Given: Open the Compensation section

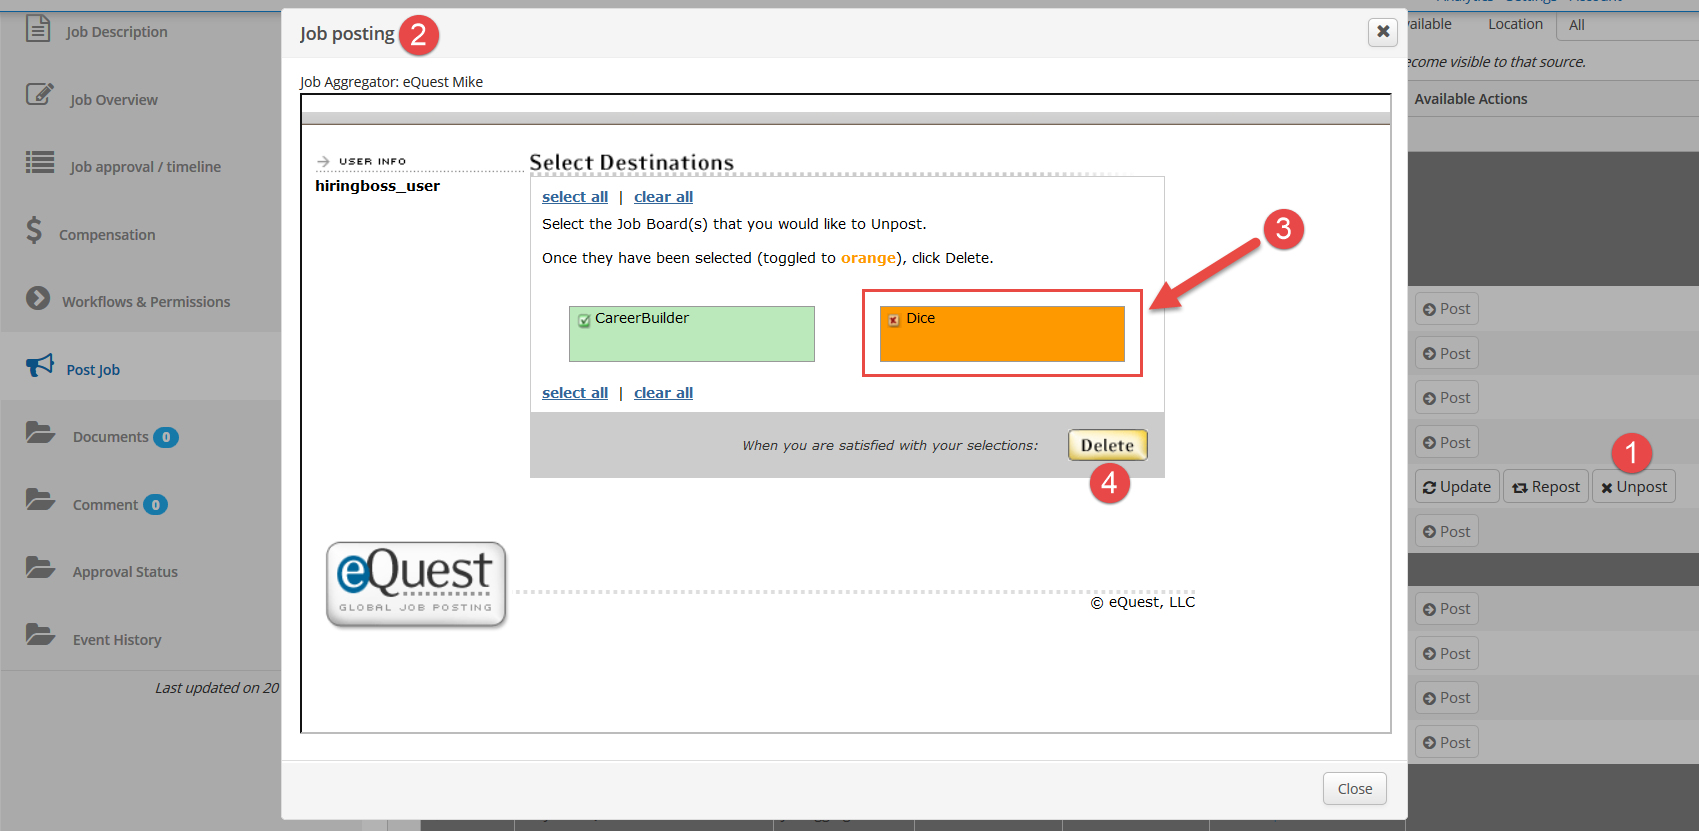Looking at the screenshot, I should [107, 235].
